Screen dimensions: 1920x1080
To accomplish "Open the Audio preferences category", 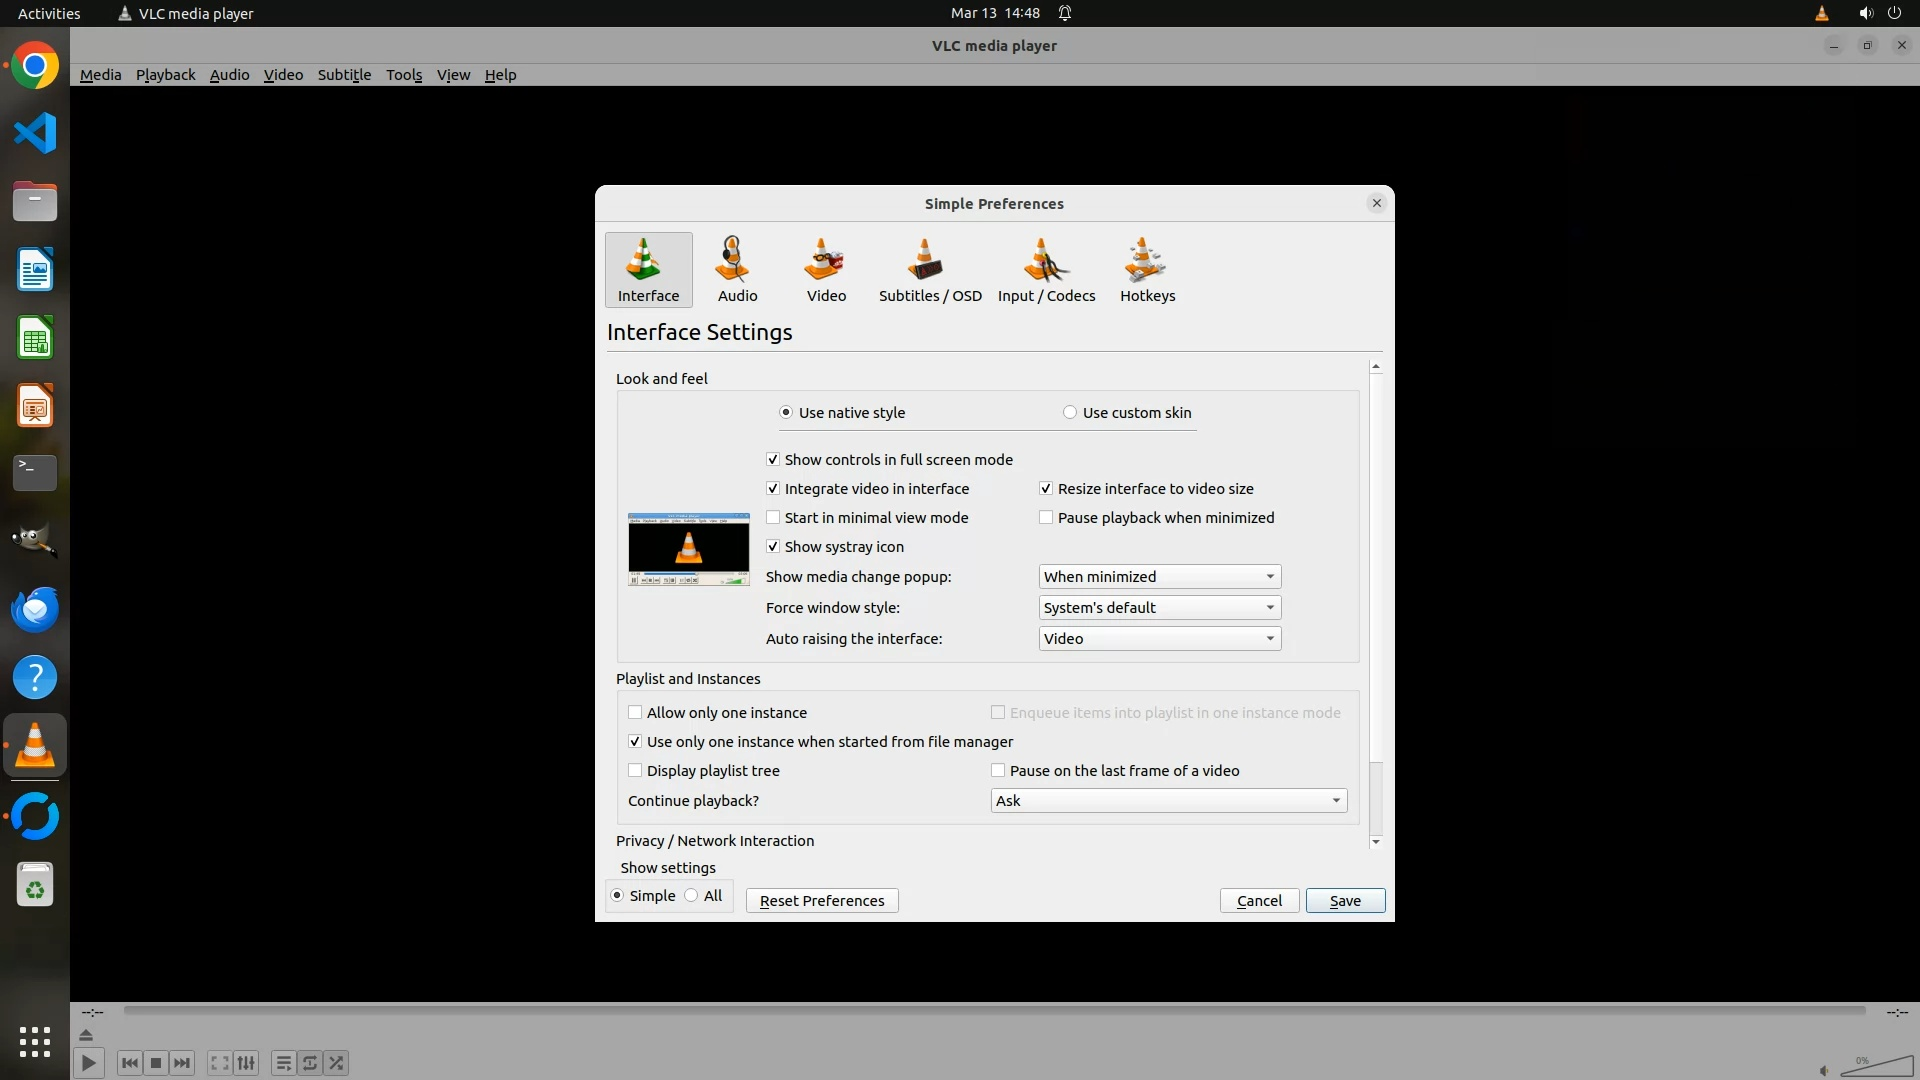I will click(737, 270).
